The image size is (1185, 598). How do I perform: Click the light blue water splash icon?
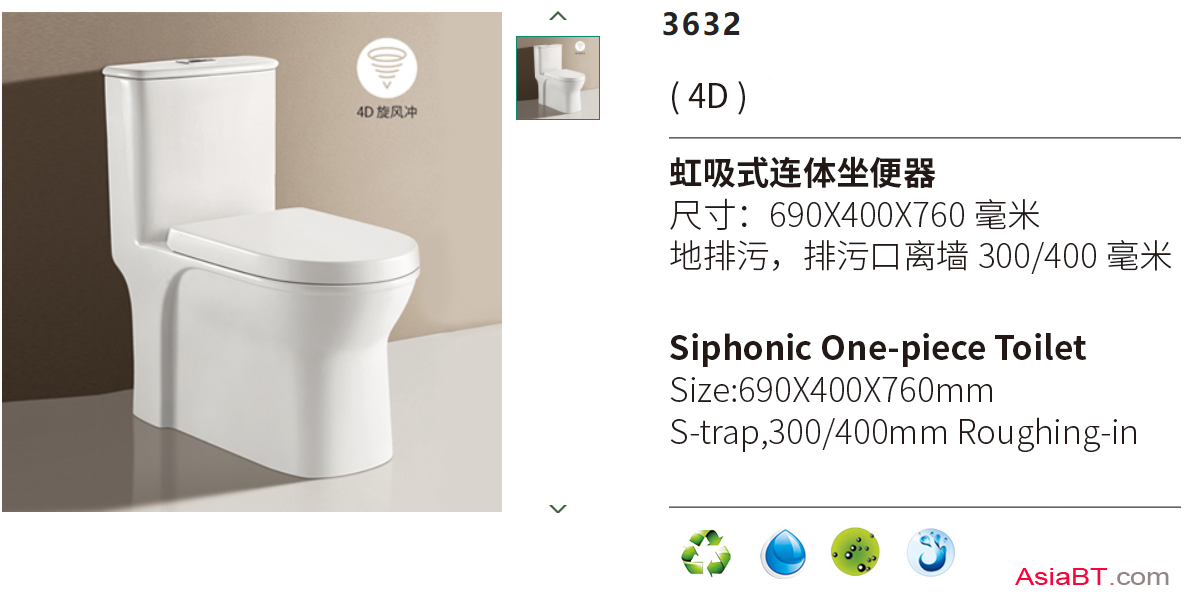[x=931, y=551]
